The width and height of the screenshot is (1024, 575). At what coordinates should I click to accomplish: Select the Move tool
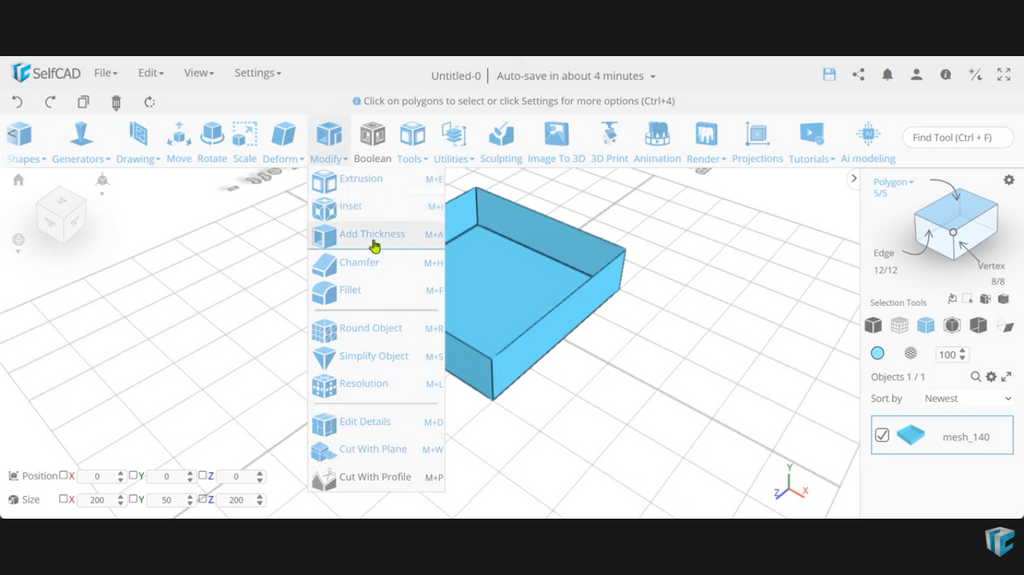tap(179, 142)
